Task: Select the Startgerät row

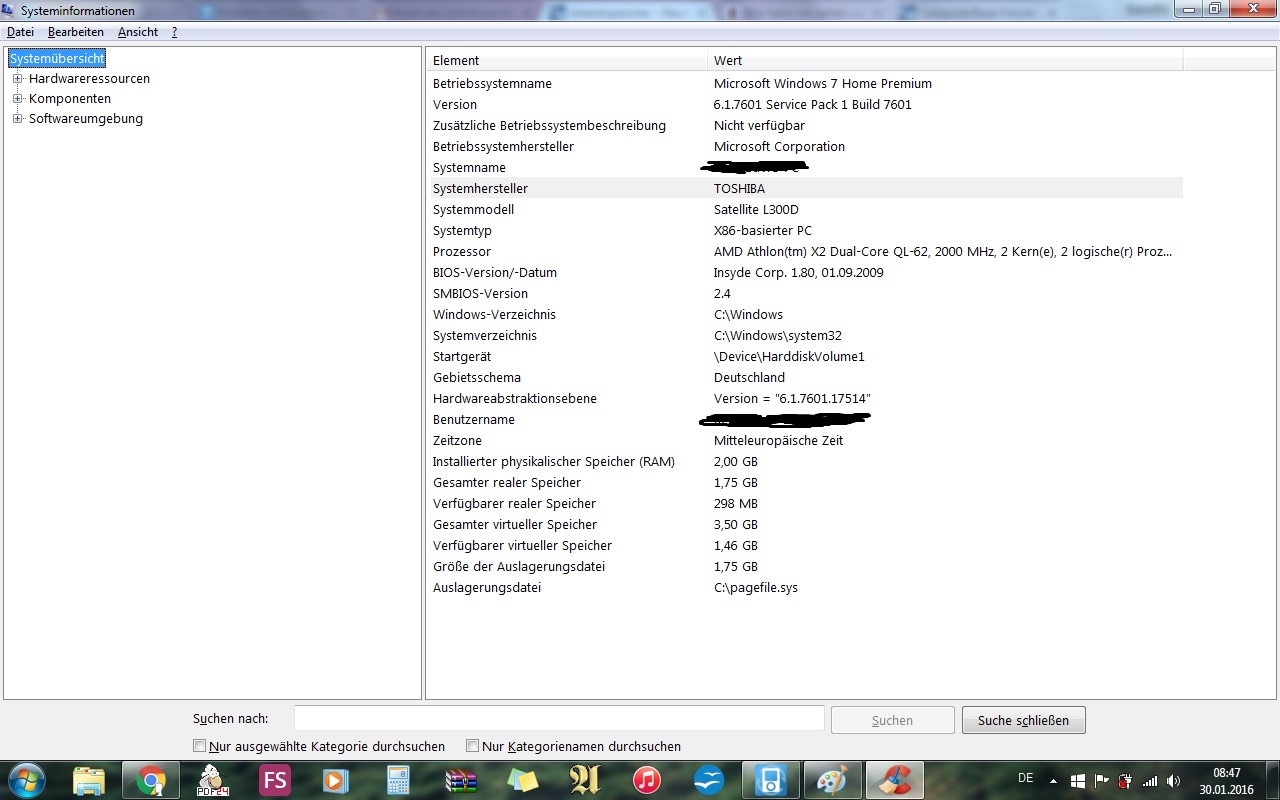Action: pos(804,356)
